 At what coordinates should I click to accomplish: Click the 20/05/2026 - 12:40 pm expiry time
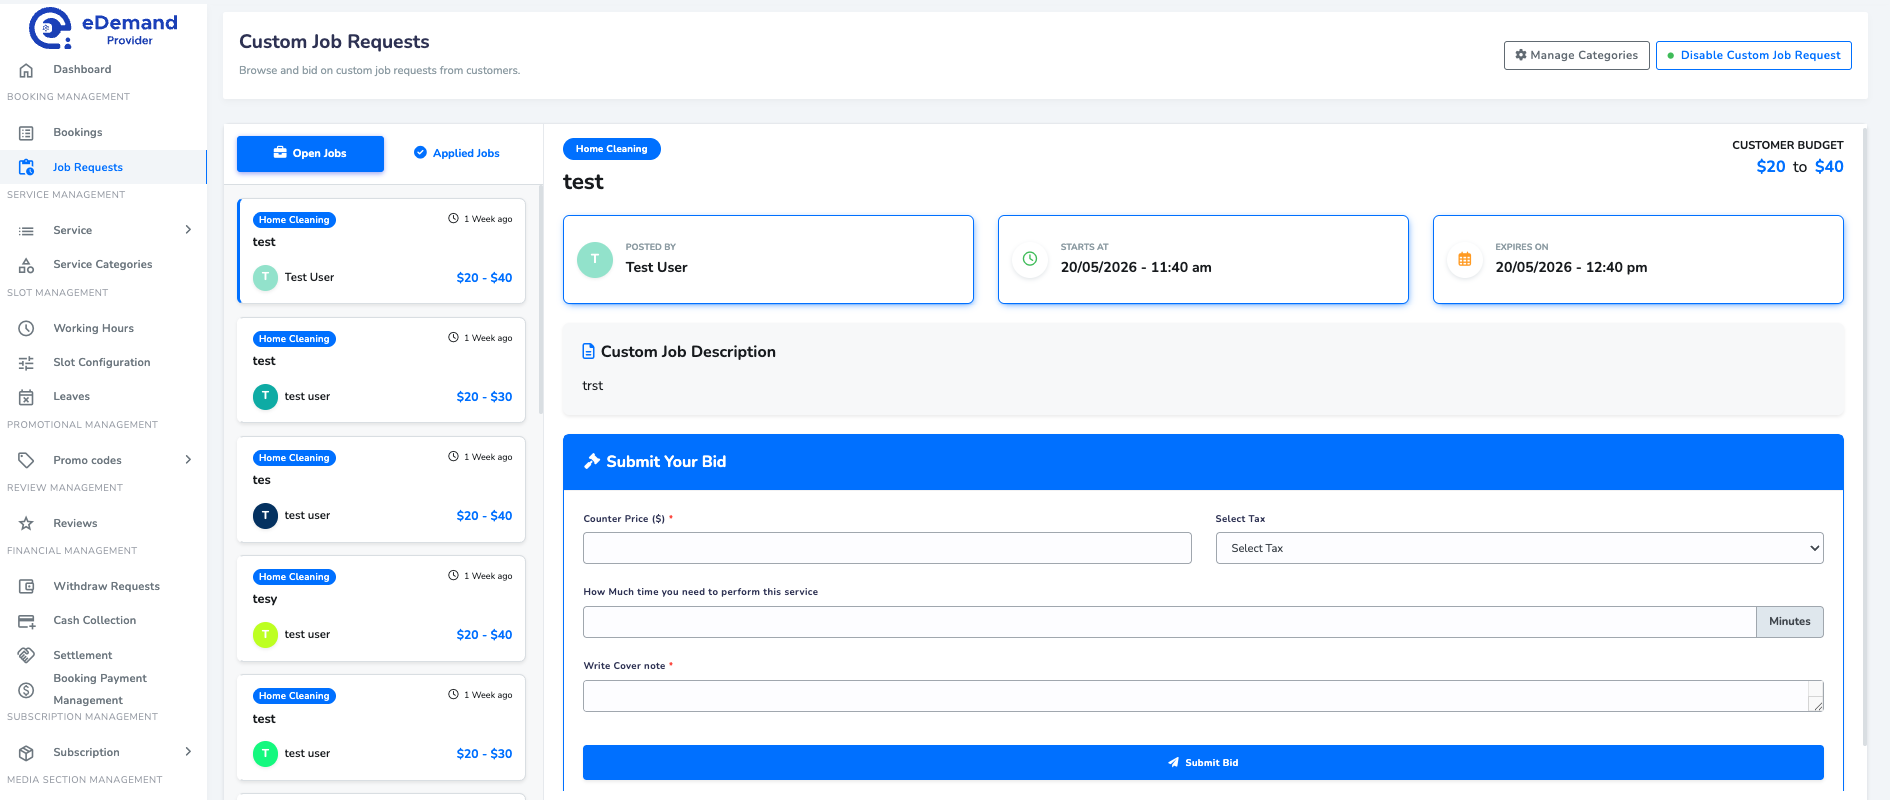(1571, 267)
